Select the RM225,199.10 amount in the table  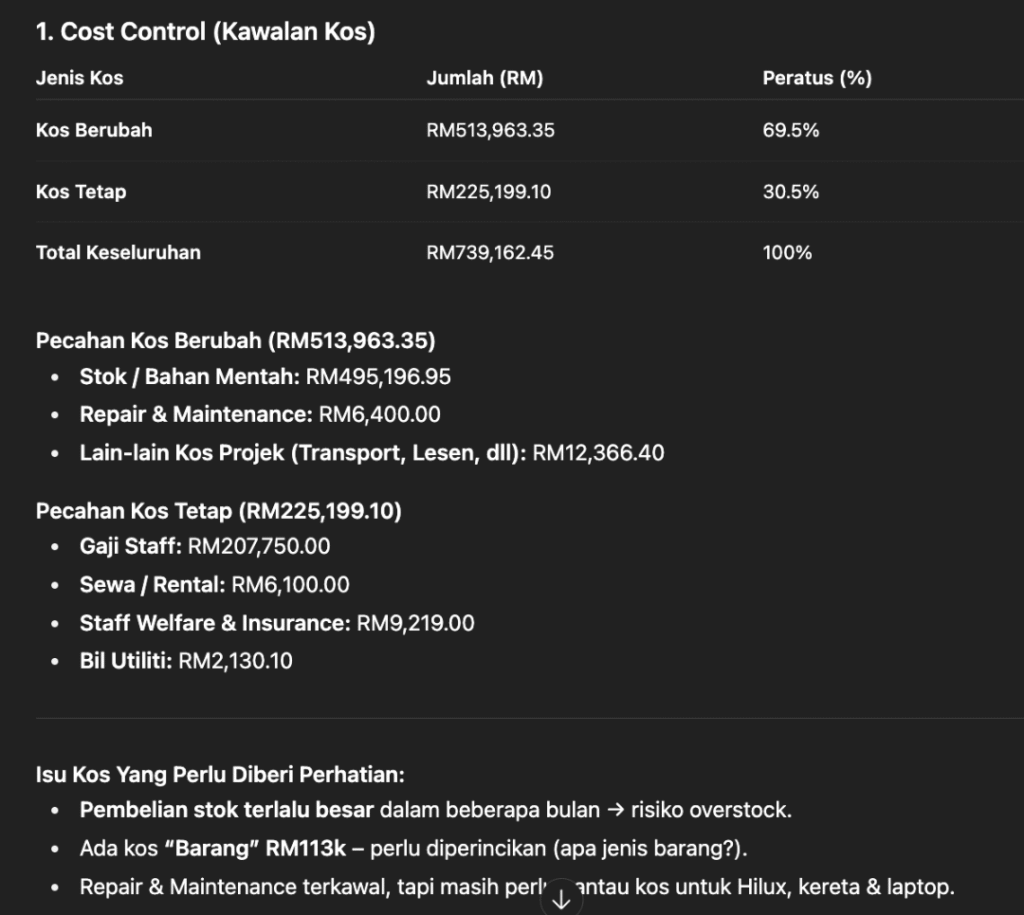tap(488, 191)
